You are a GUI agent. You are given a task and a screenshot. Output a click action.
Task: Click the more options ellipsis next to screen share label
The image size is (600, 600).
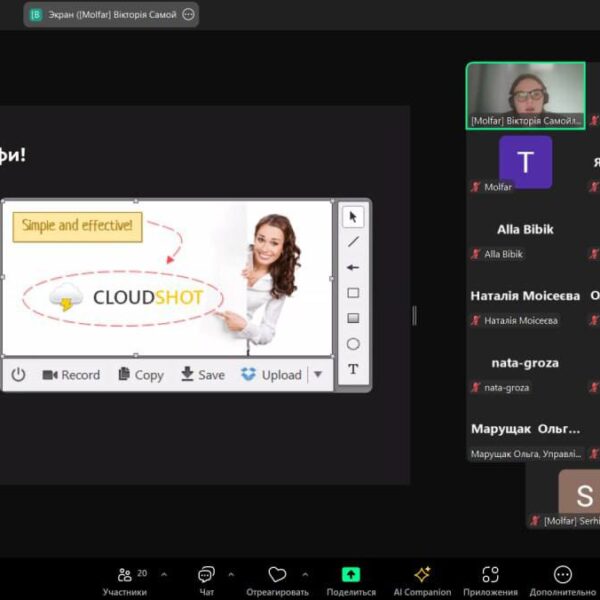coord(188,15)
